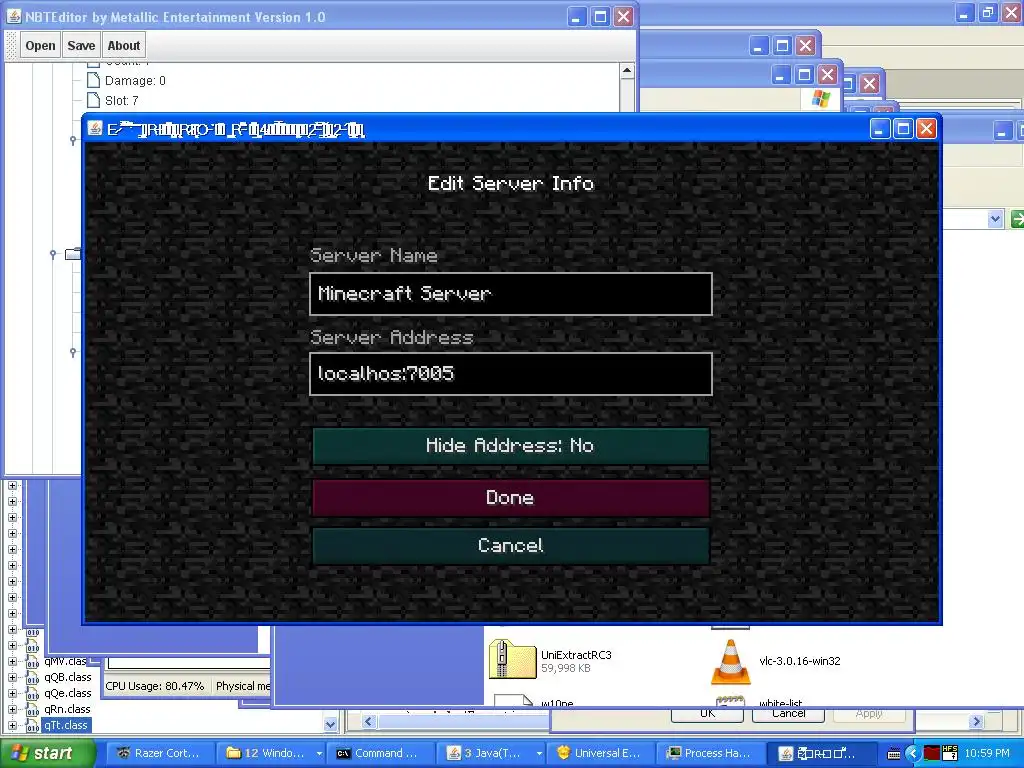This screenshot has height=768, width=1024.
Task: Open the UniExtractRC3 zipped folder icon
Action: pos(512,660)
